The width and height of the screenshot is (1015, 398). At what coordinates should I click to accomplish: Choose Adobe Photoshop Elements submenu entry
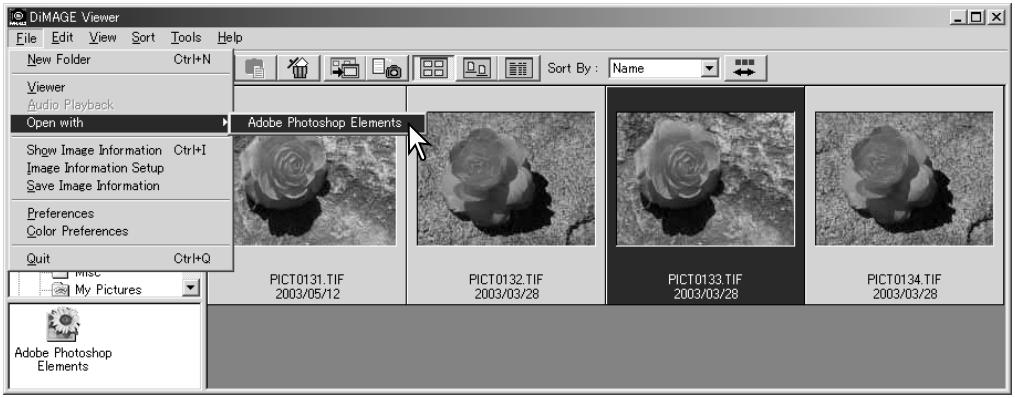(327, 122)
